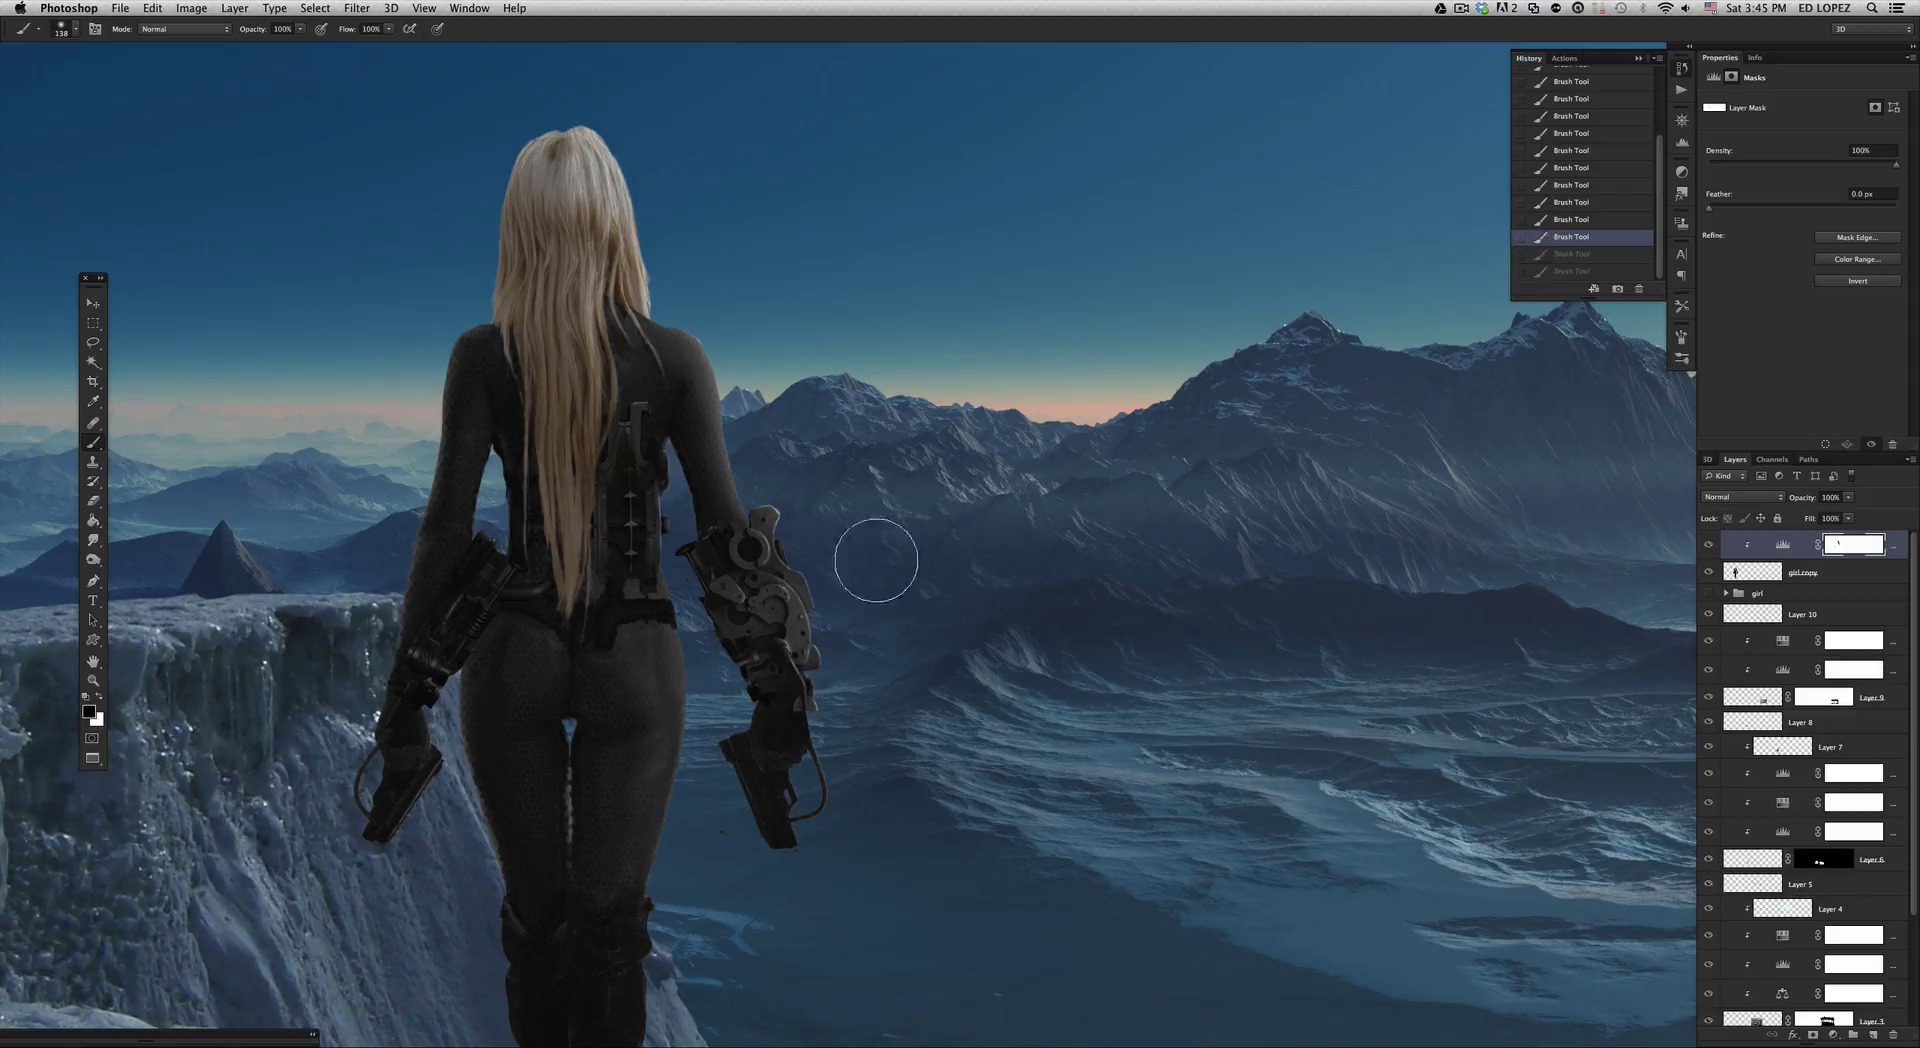The width and height of the screenshot is (1920, 1048).
Task: Select the Type tool
Action: point(93,601)
